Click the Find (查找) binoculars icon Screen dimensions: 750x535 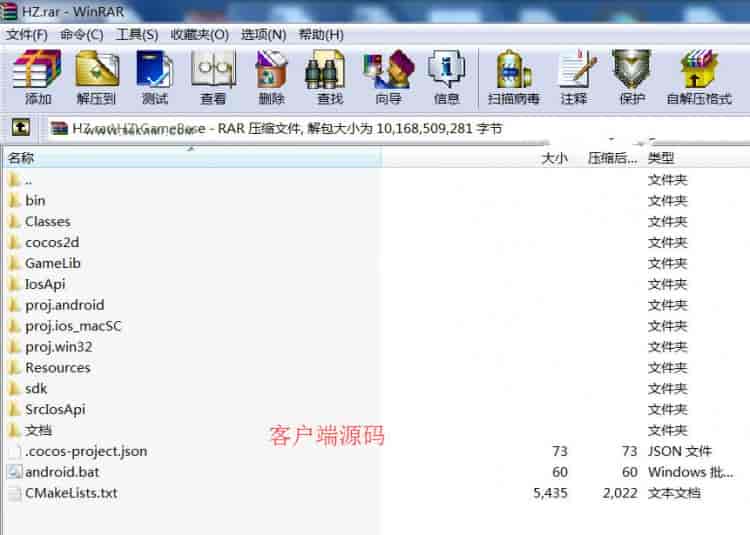tap(330, 77)
